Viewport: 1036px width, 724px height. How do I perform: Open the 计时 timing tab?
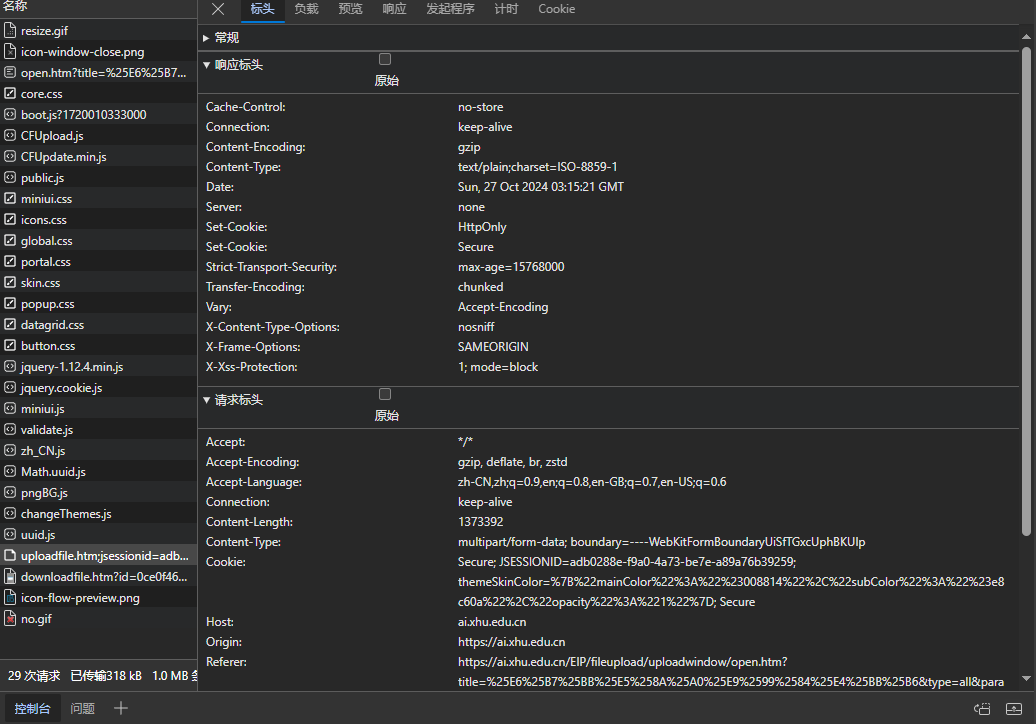(507, 9)
